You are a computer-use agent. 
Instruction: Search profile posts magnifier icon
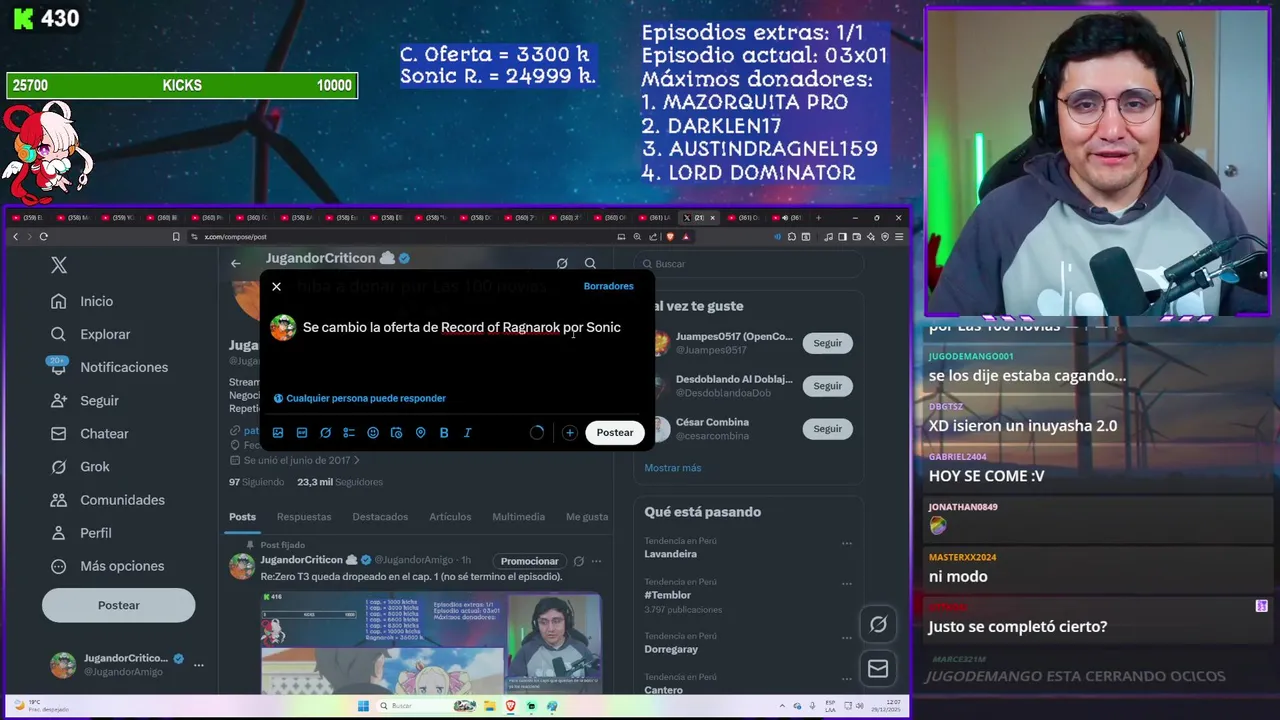coord(590,263)
